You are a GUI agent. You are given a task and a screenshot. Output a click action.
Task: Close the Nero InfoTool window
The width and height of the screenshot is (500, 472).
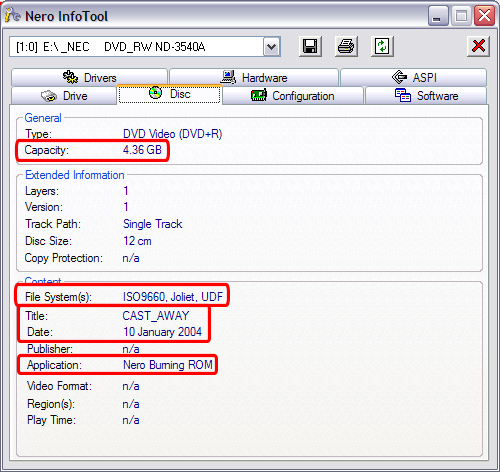[x=484, y=16]
